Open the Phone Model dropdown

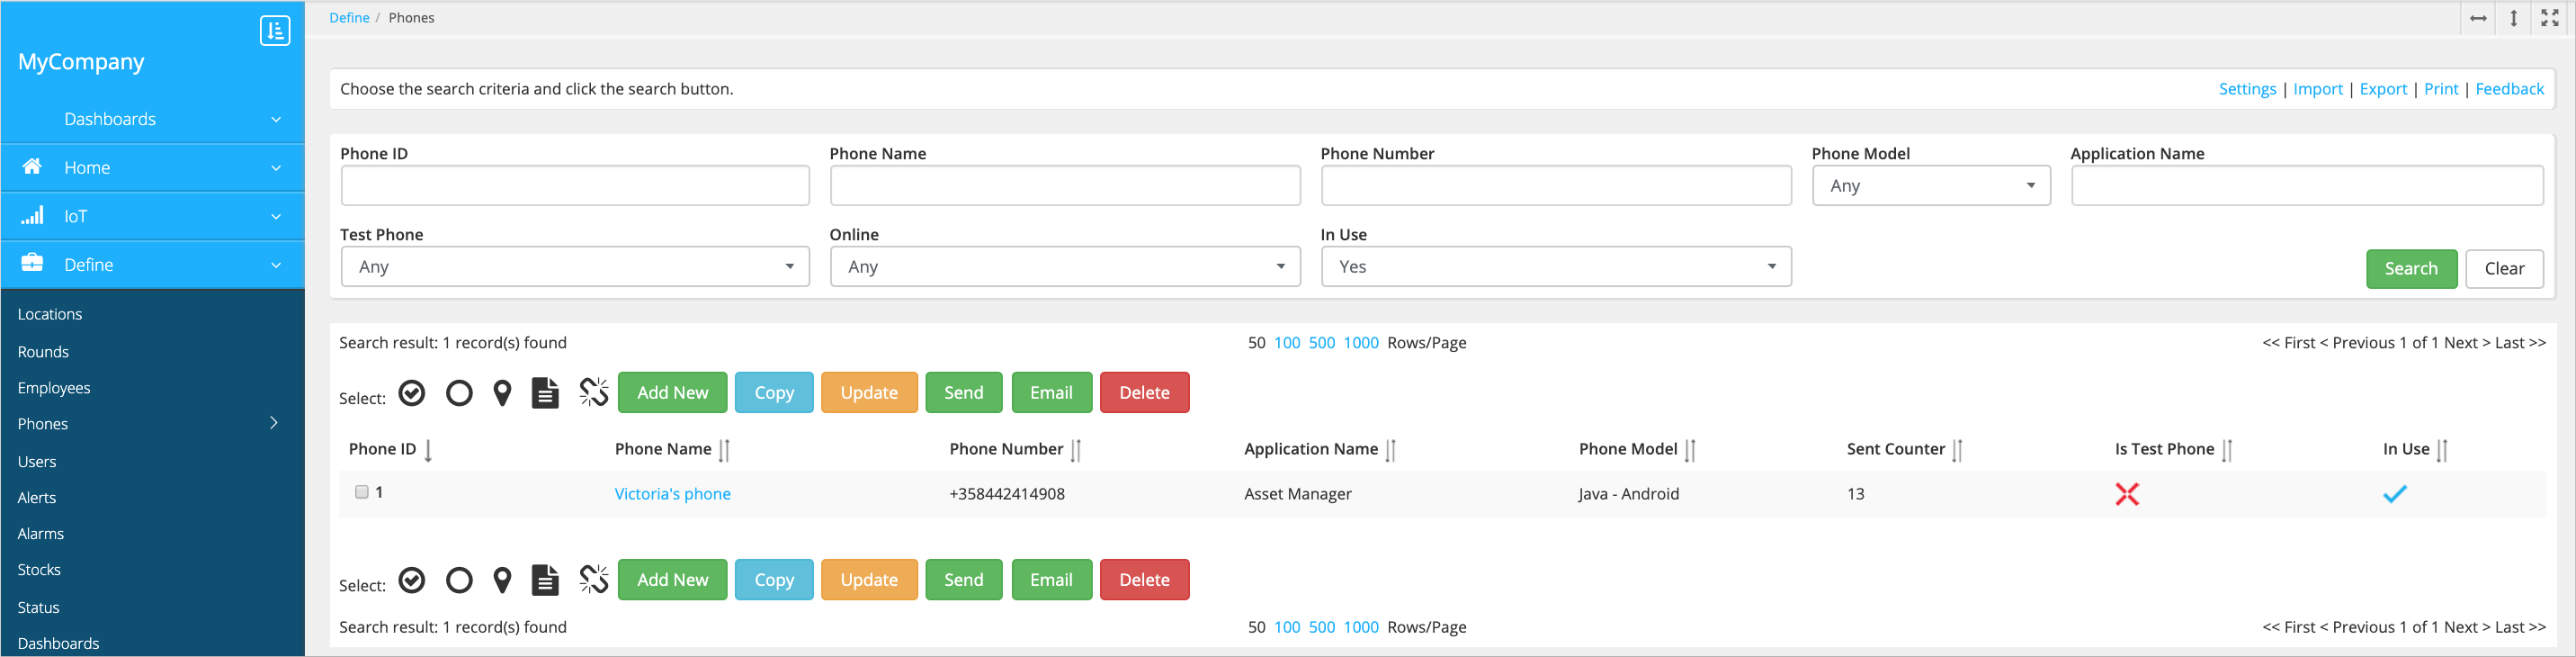pyautogui.click(x=1931, y=186)
